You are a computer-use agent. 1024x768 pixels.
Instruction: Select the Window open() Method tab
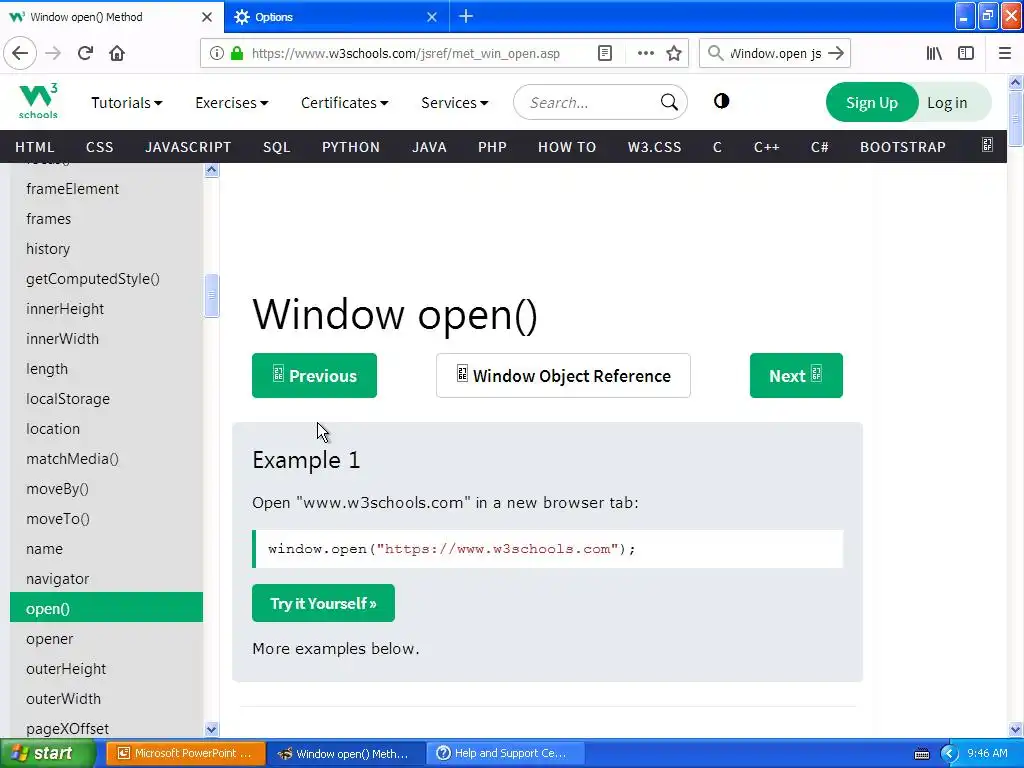coord(112,17)
